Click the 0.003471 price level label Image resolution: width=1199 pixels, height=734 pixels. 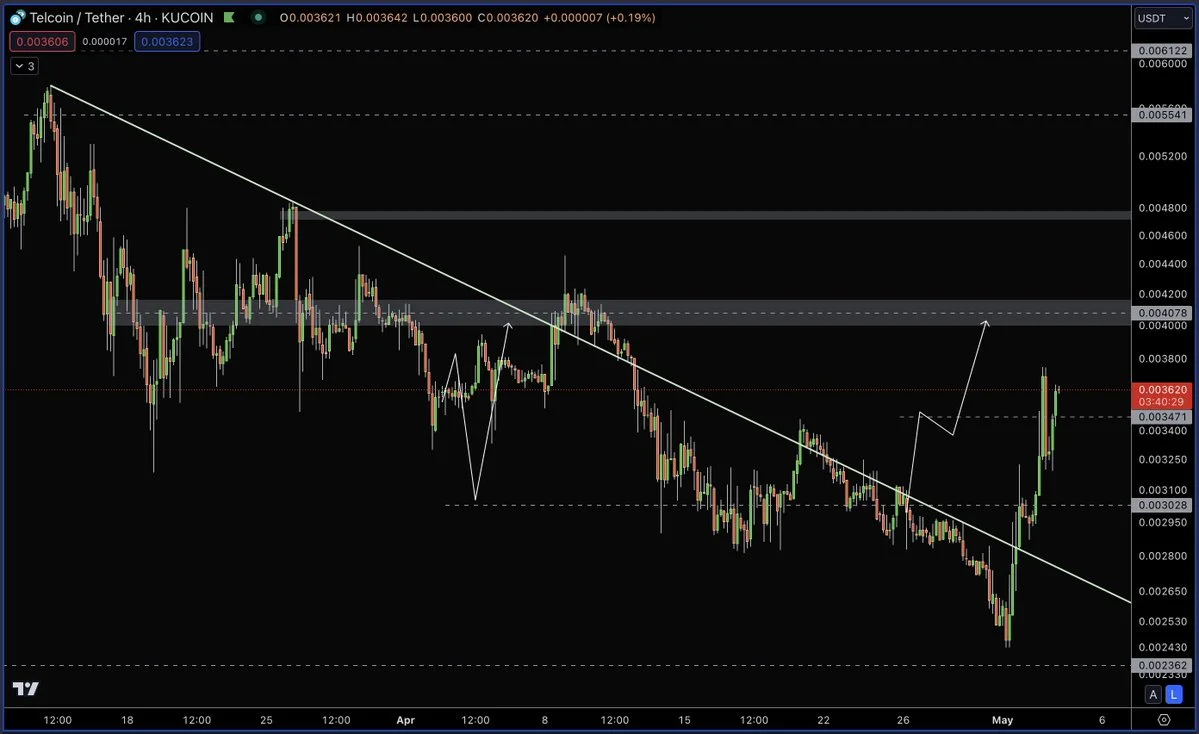tap(1162, 417)
